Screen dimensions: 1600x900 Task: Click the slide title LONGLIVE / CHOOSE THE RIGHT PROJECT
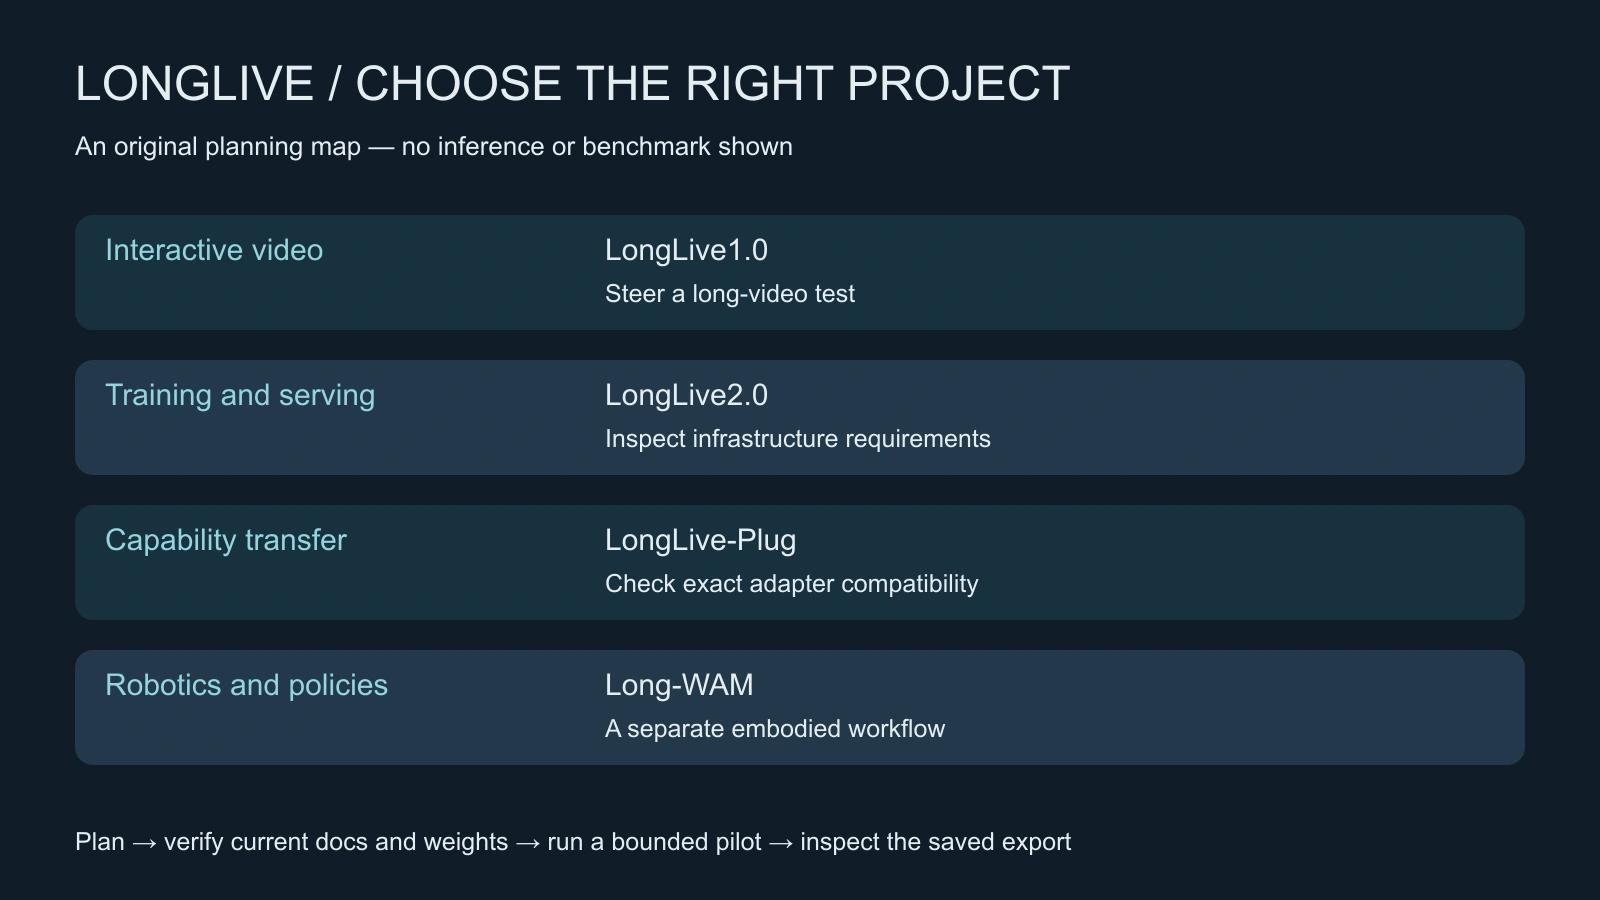point(572,84)
